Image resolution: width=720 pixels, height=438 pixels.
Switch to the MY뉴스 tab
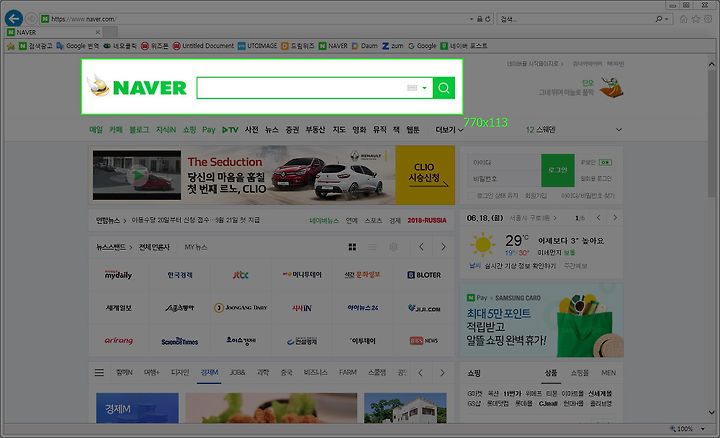click(196, 247)
